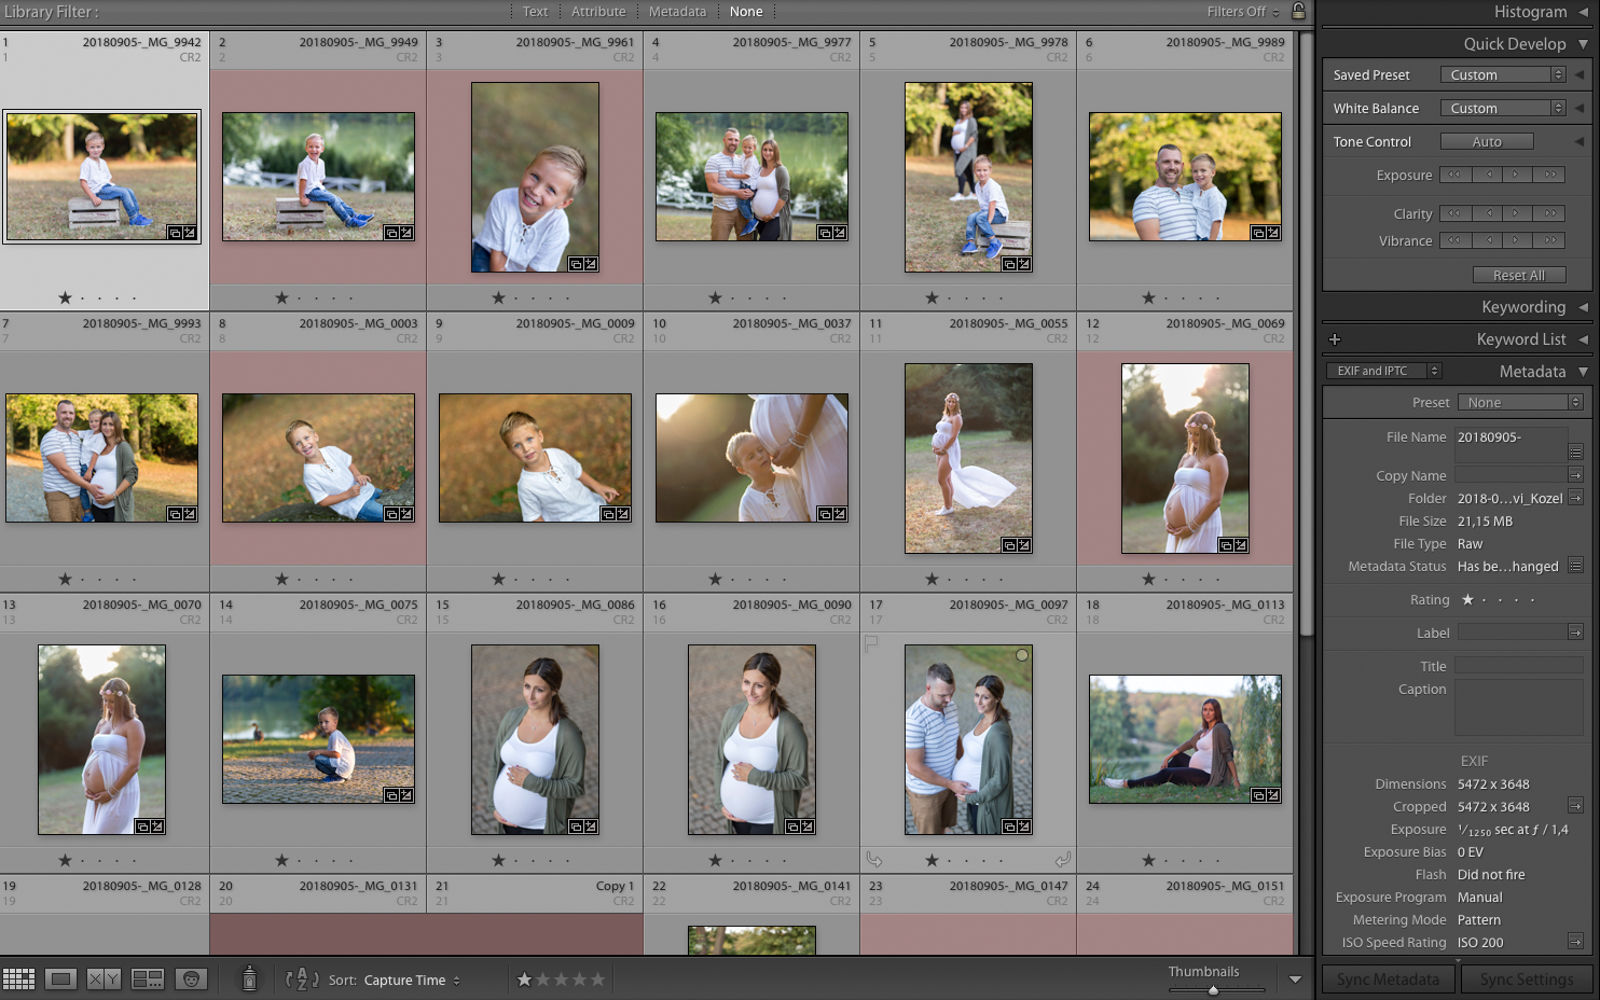
Task: Click ISO Speed Rating arrow icon
Action: [x=1576, y=941]
